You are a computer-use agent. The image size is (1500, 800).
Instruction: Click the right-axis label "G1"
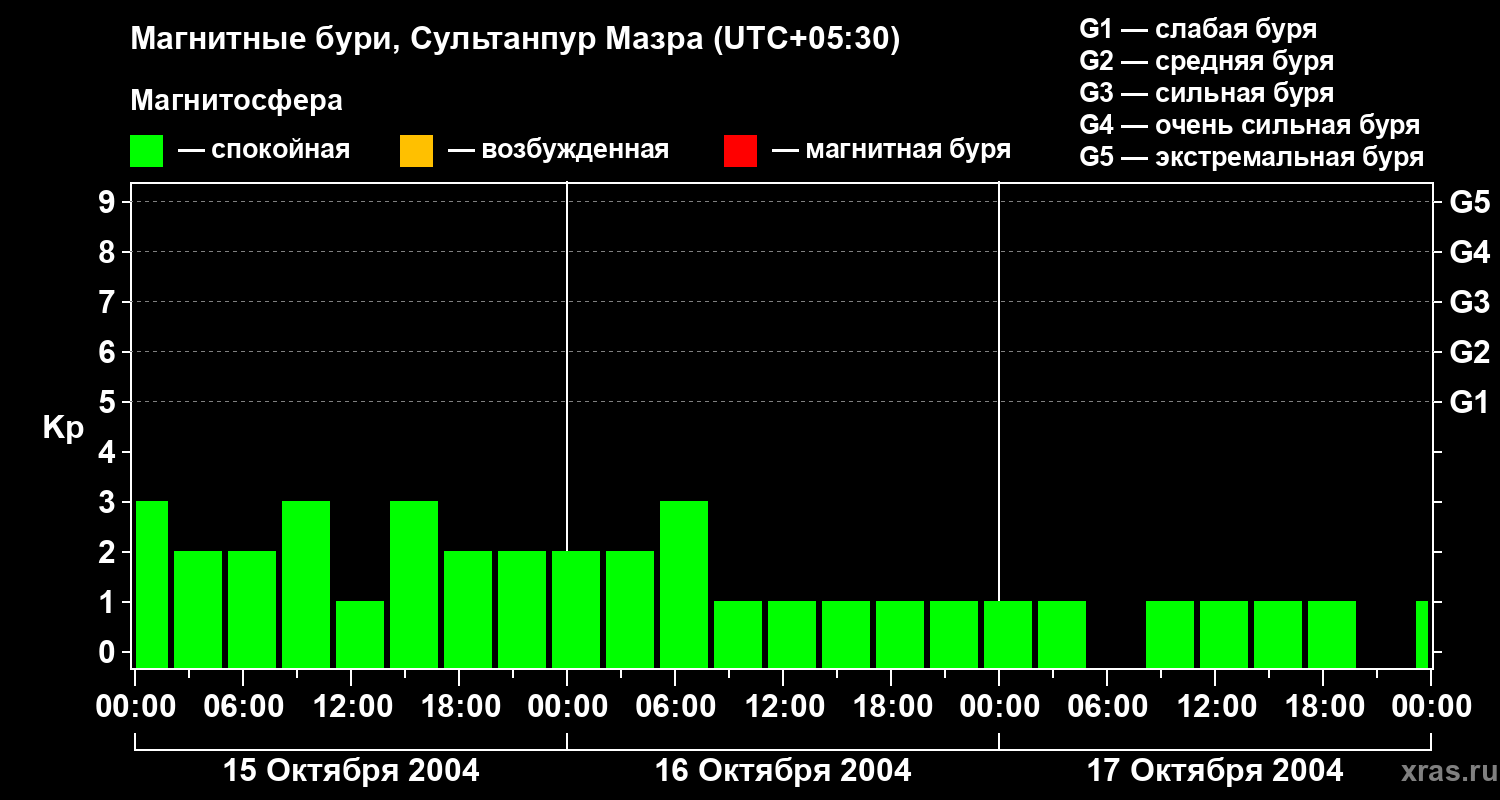tap(1469, 402)
